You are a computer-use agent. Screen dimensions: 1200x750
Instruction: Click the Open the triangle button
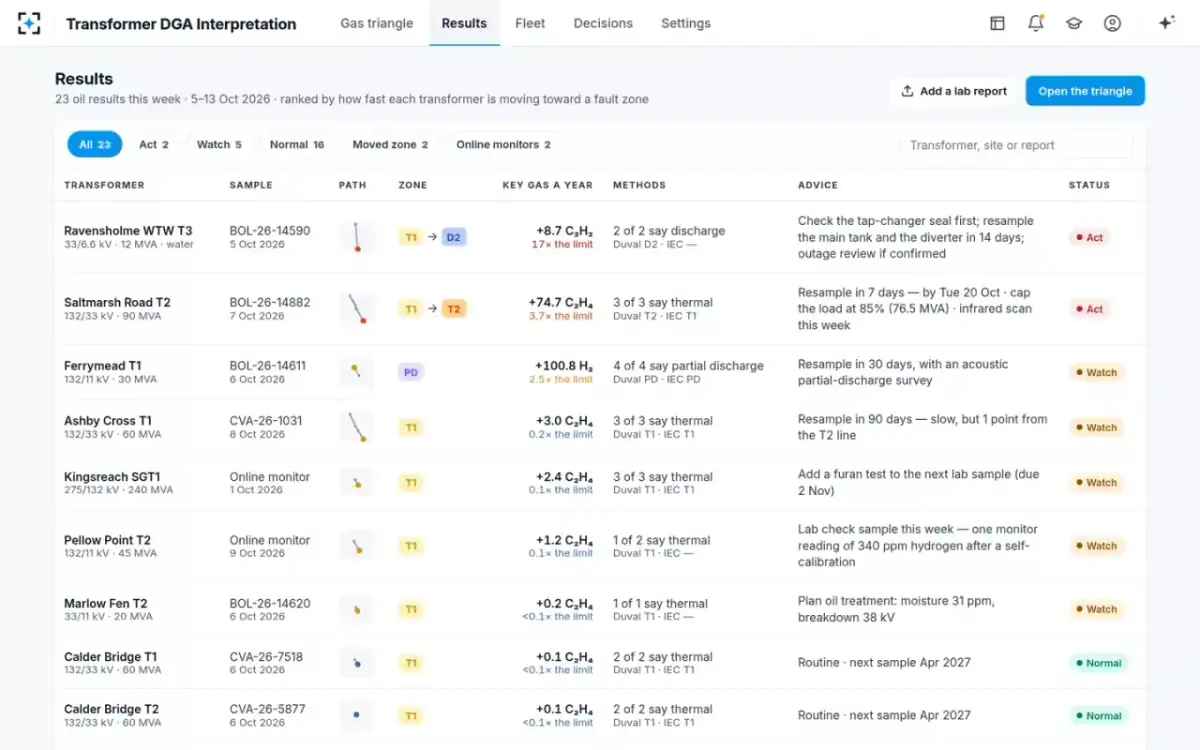click(1085, 91)
